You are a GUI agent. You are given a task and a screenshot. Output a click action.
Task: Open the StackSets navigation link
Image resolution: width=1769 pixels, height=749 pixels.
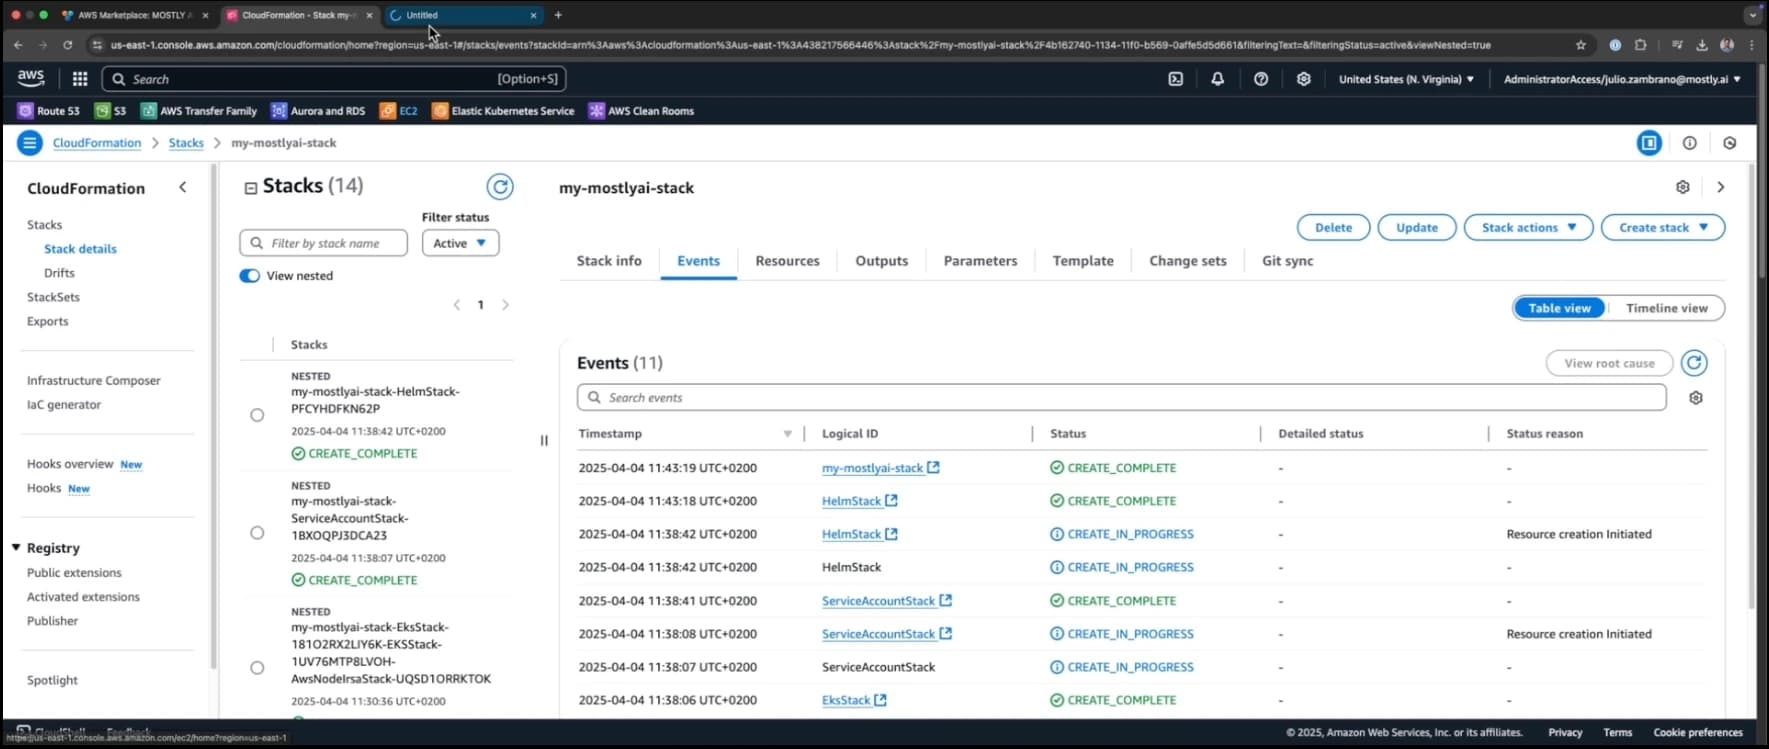53,297
